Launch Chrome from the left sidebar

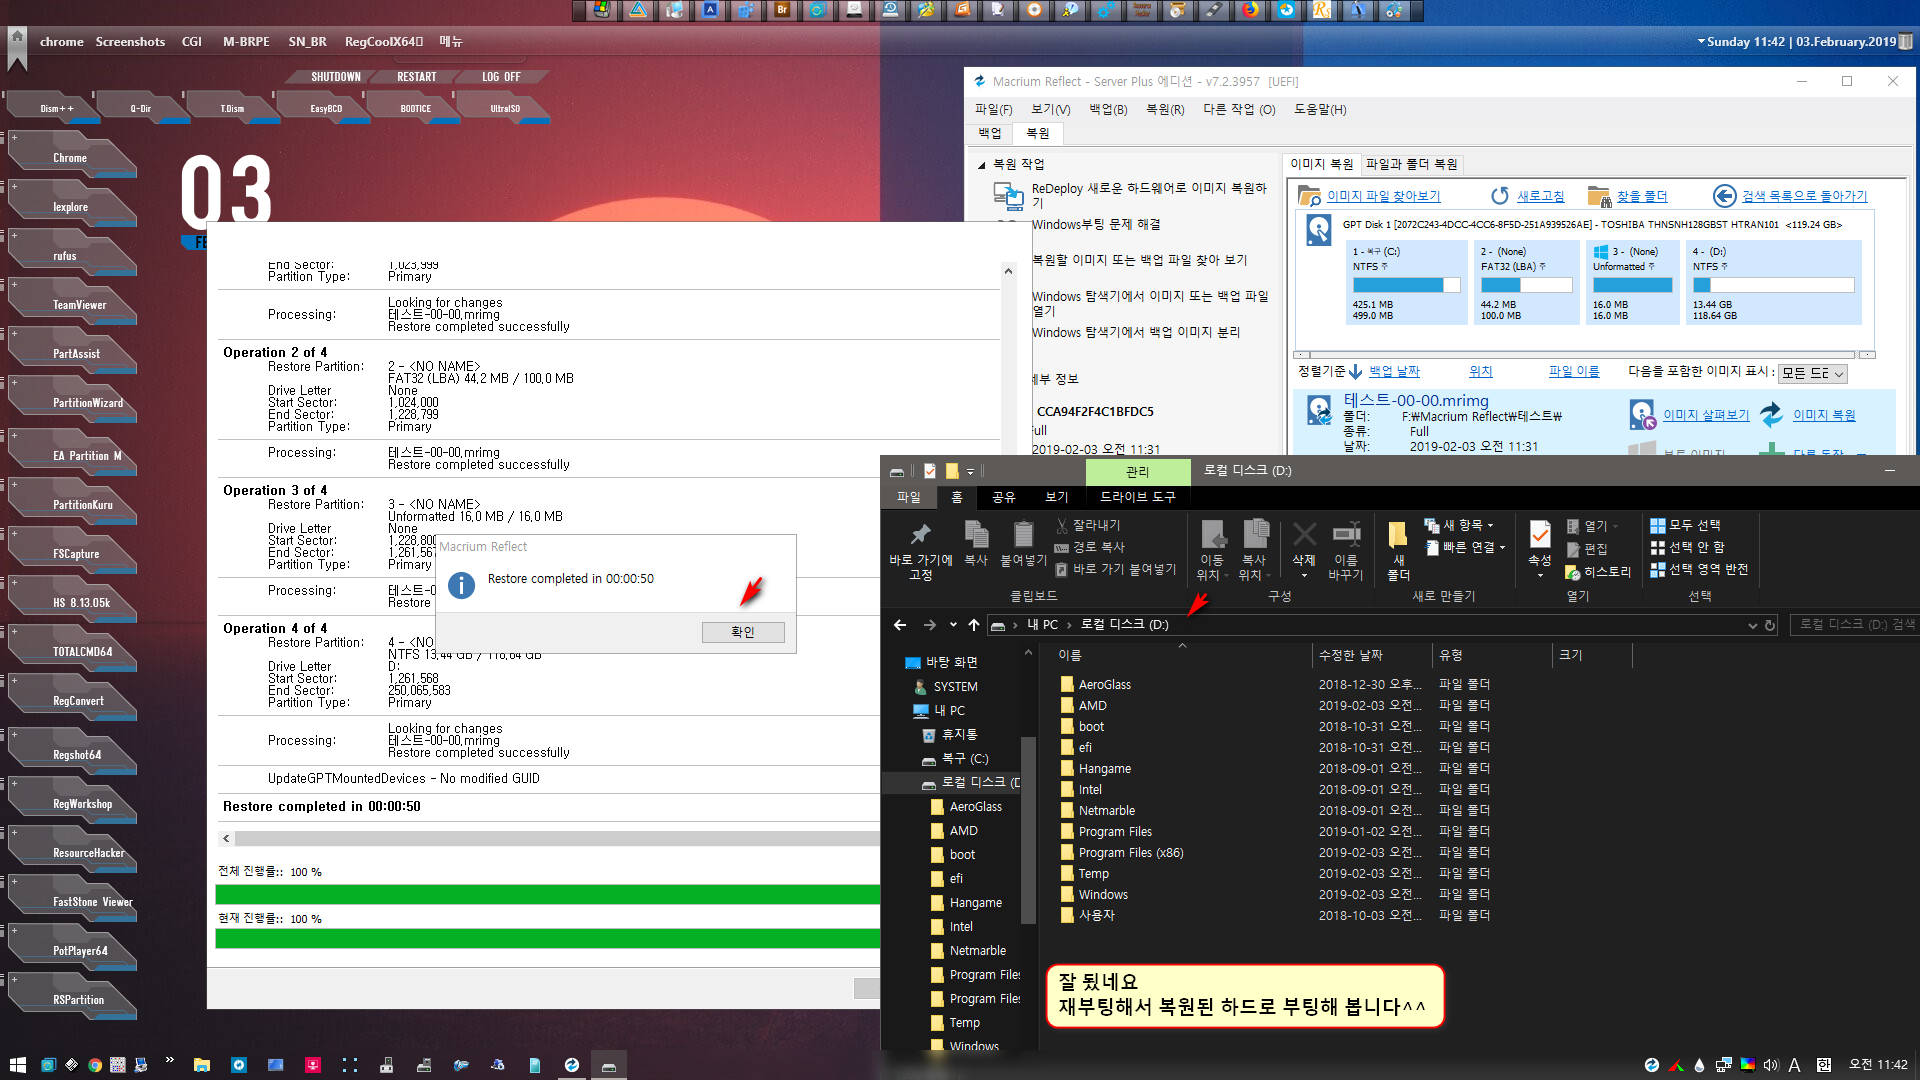[x=70, y=158]
